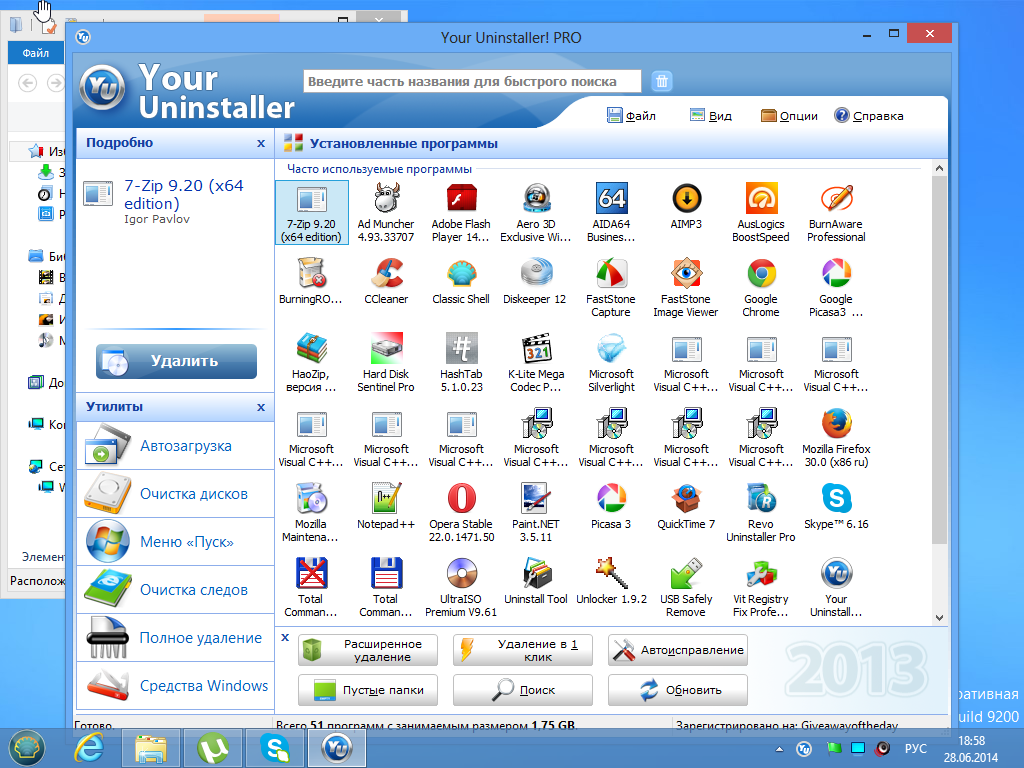This screenshot has width=1024, height=768.
Task: Click trash icon next to search box
Action: tap(662, 81)
